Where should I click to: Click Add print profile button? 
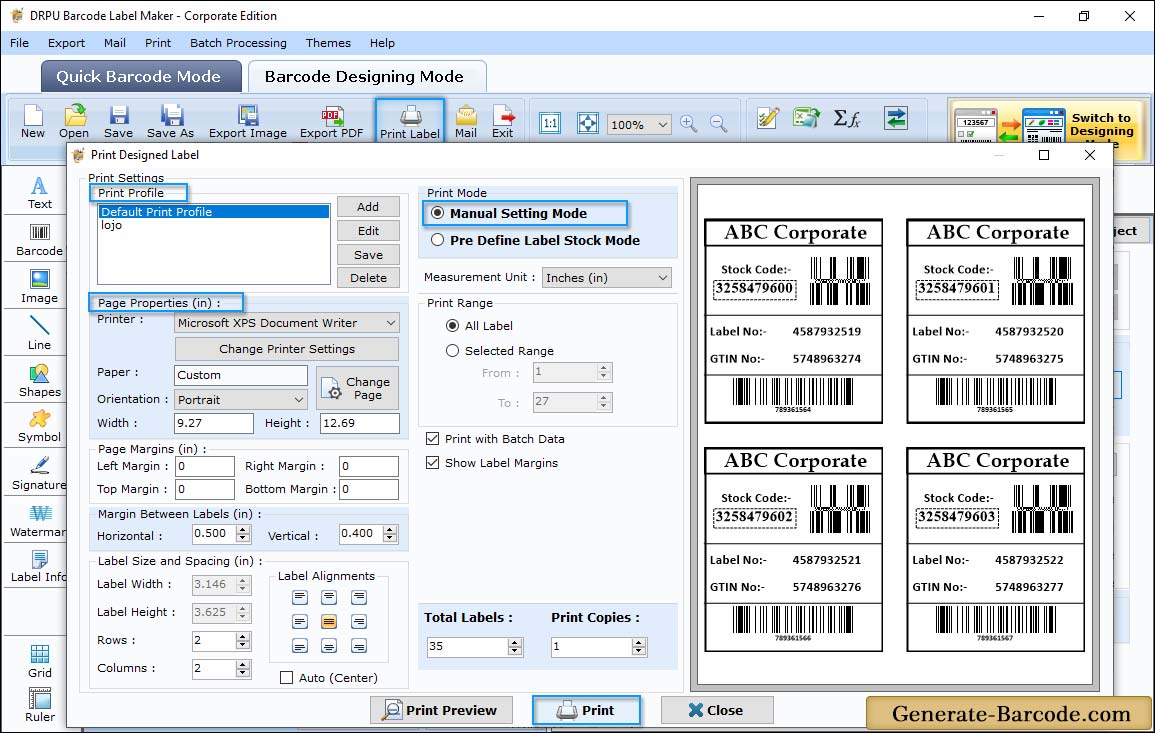pos(368,207)
